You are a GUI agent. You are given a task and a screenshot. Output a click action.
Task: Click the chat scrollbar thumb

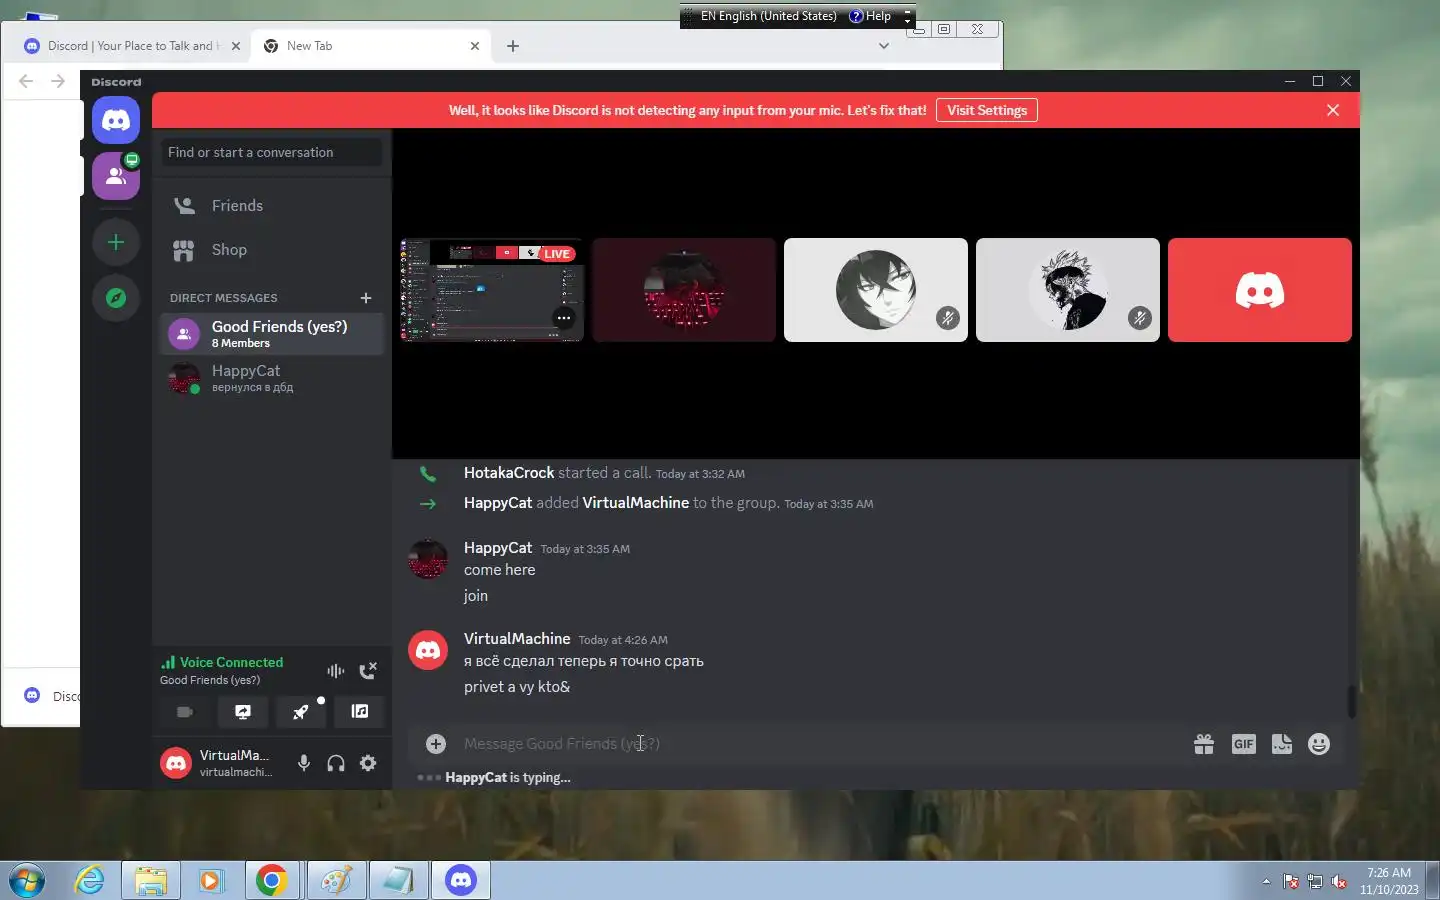[1351, 701]
